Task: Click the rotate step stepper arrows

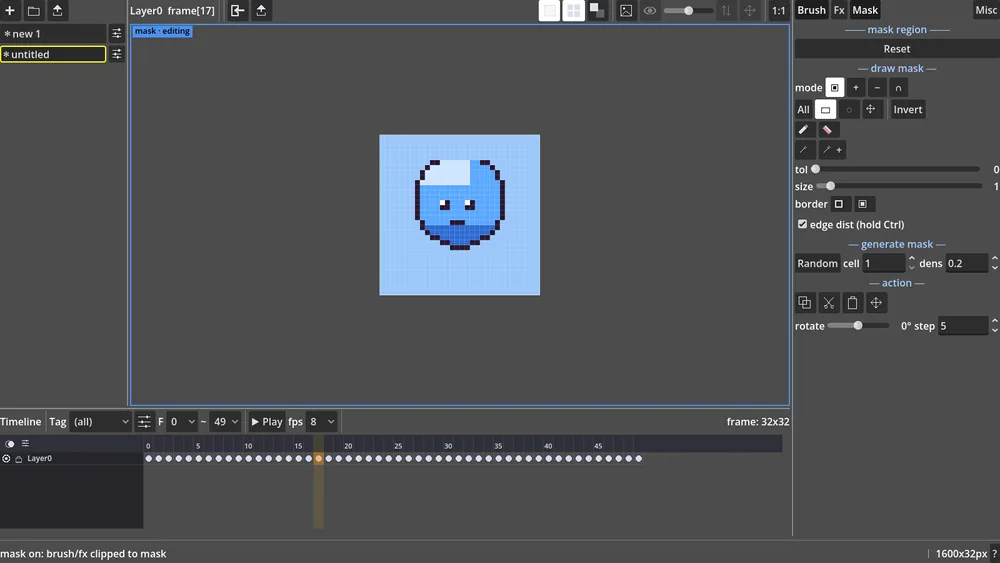Action: (994, 326)
